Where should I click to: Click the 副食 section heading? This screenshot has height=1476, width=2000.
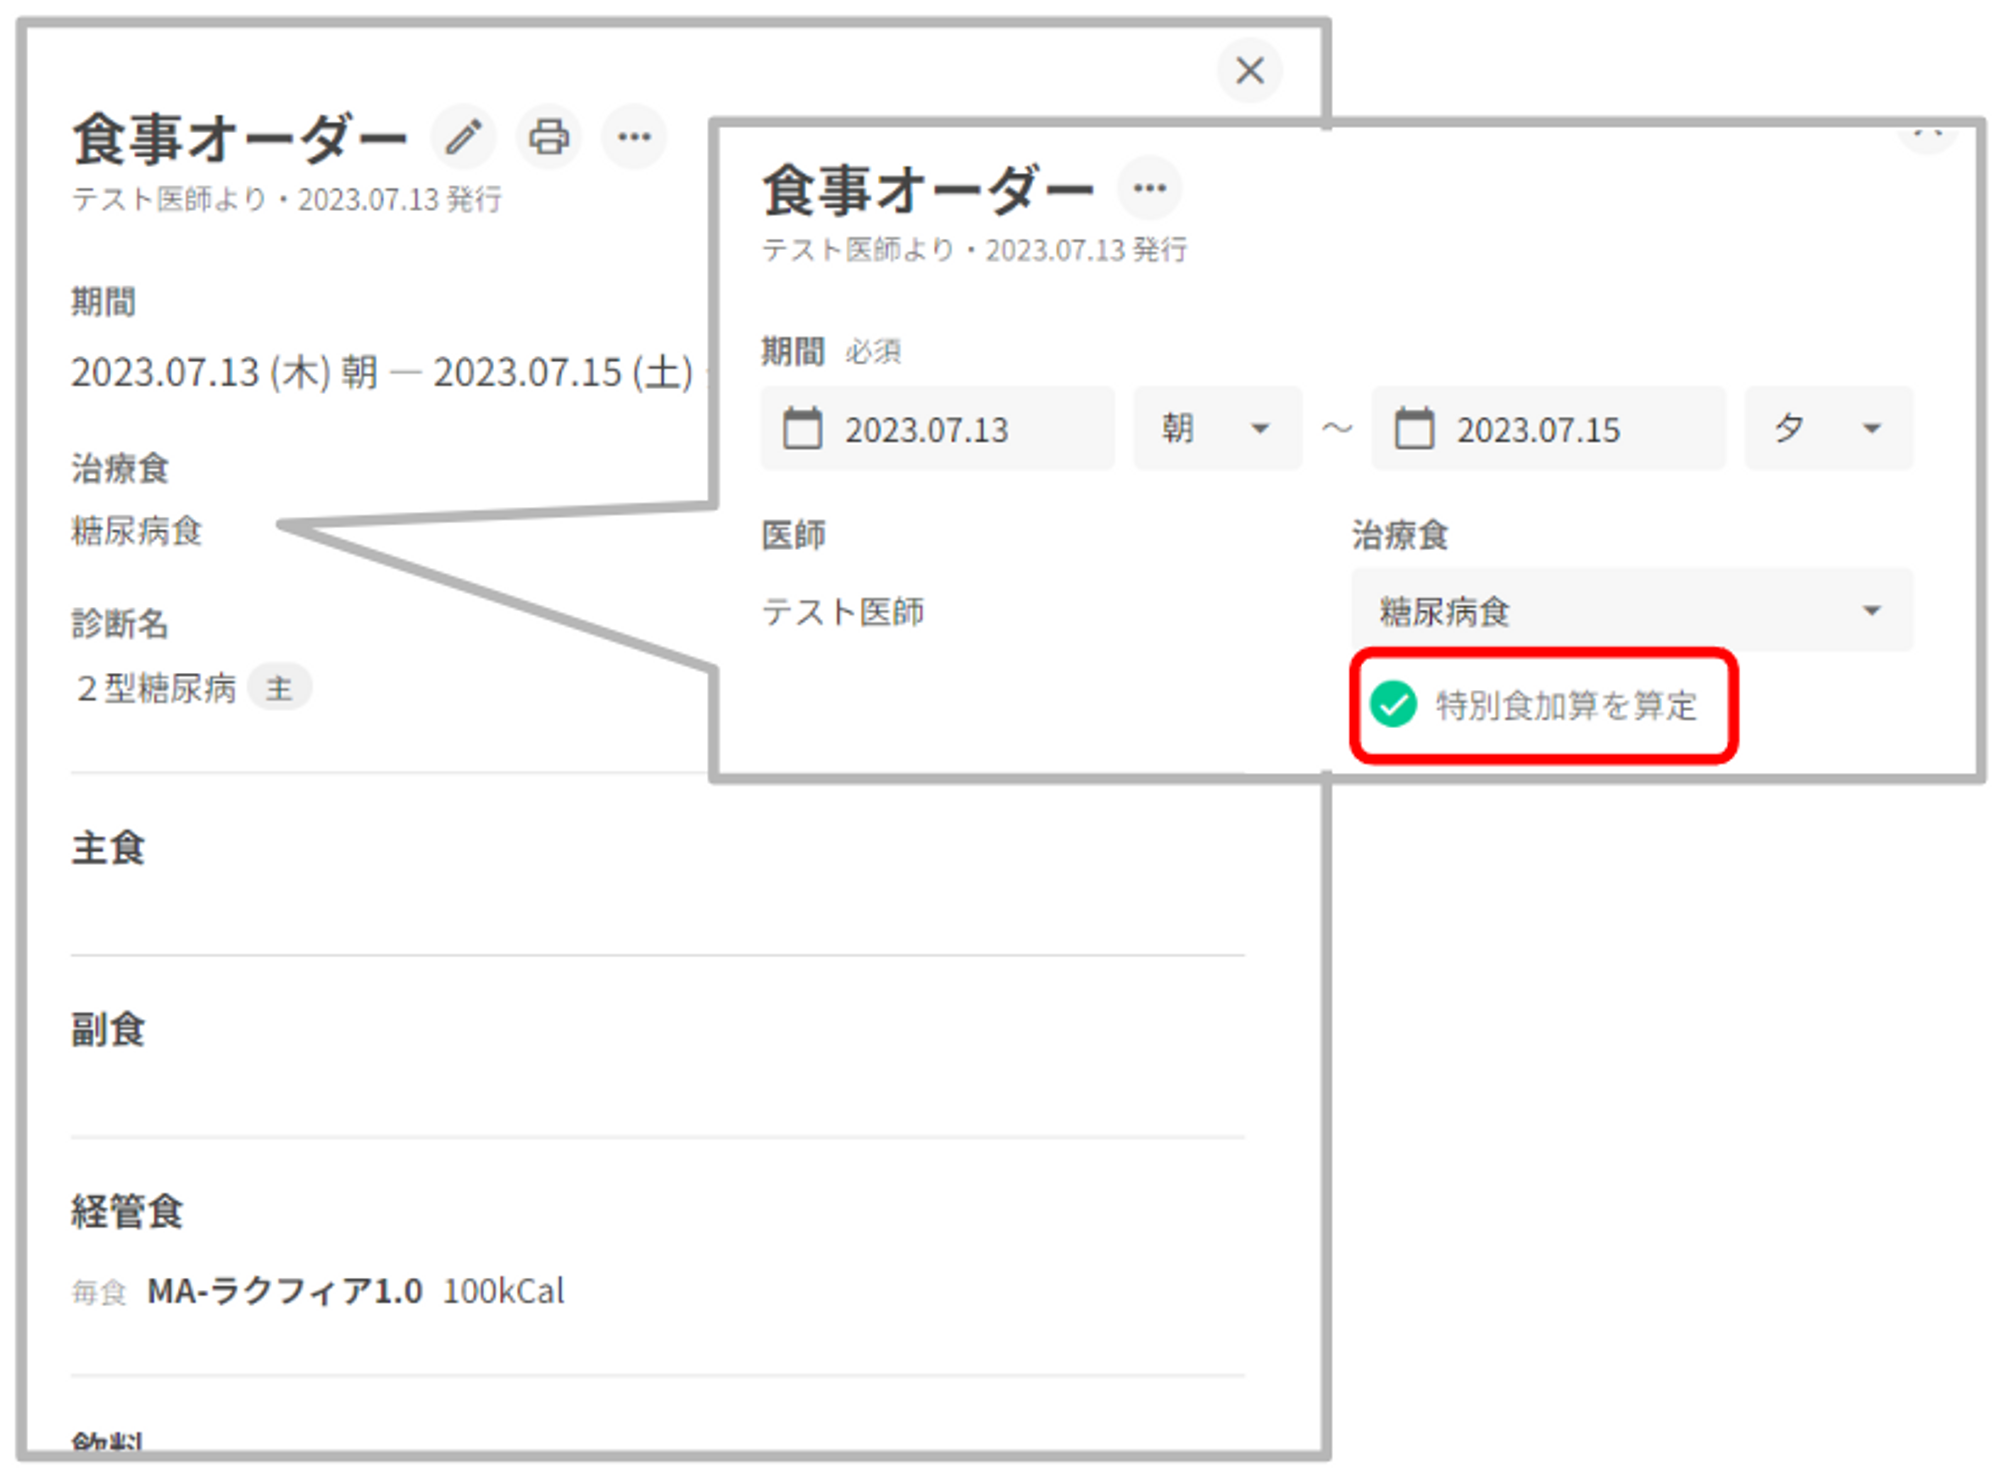coord(108,1029)
